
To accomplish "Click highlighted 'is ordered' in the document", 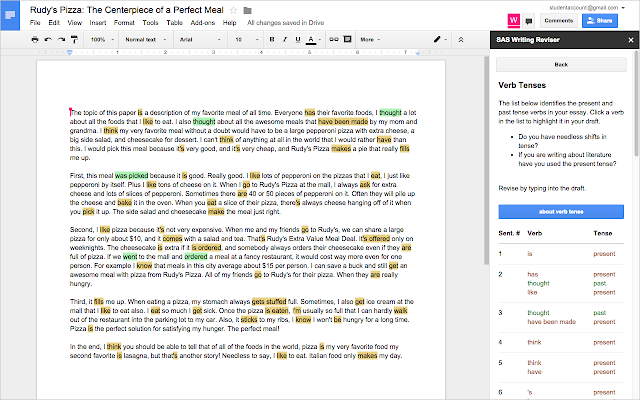I will pyautogui.click(x=206, y=248).
